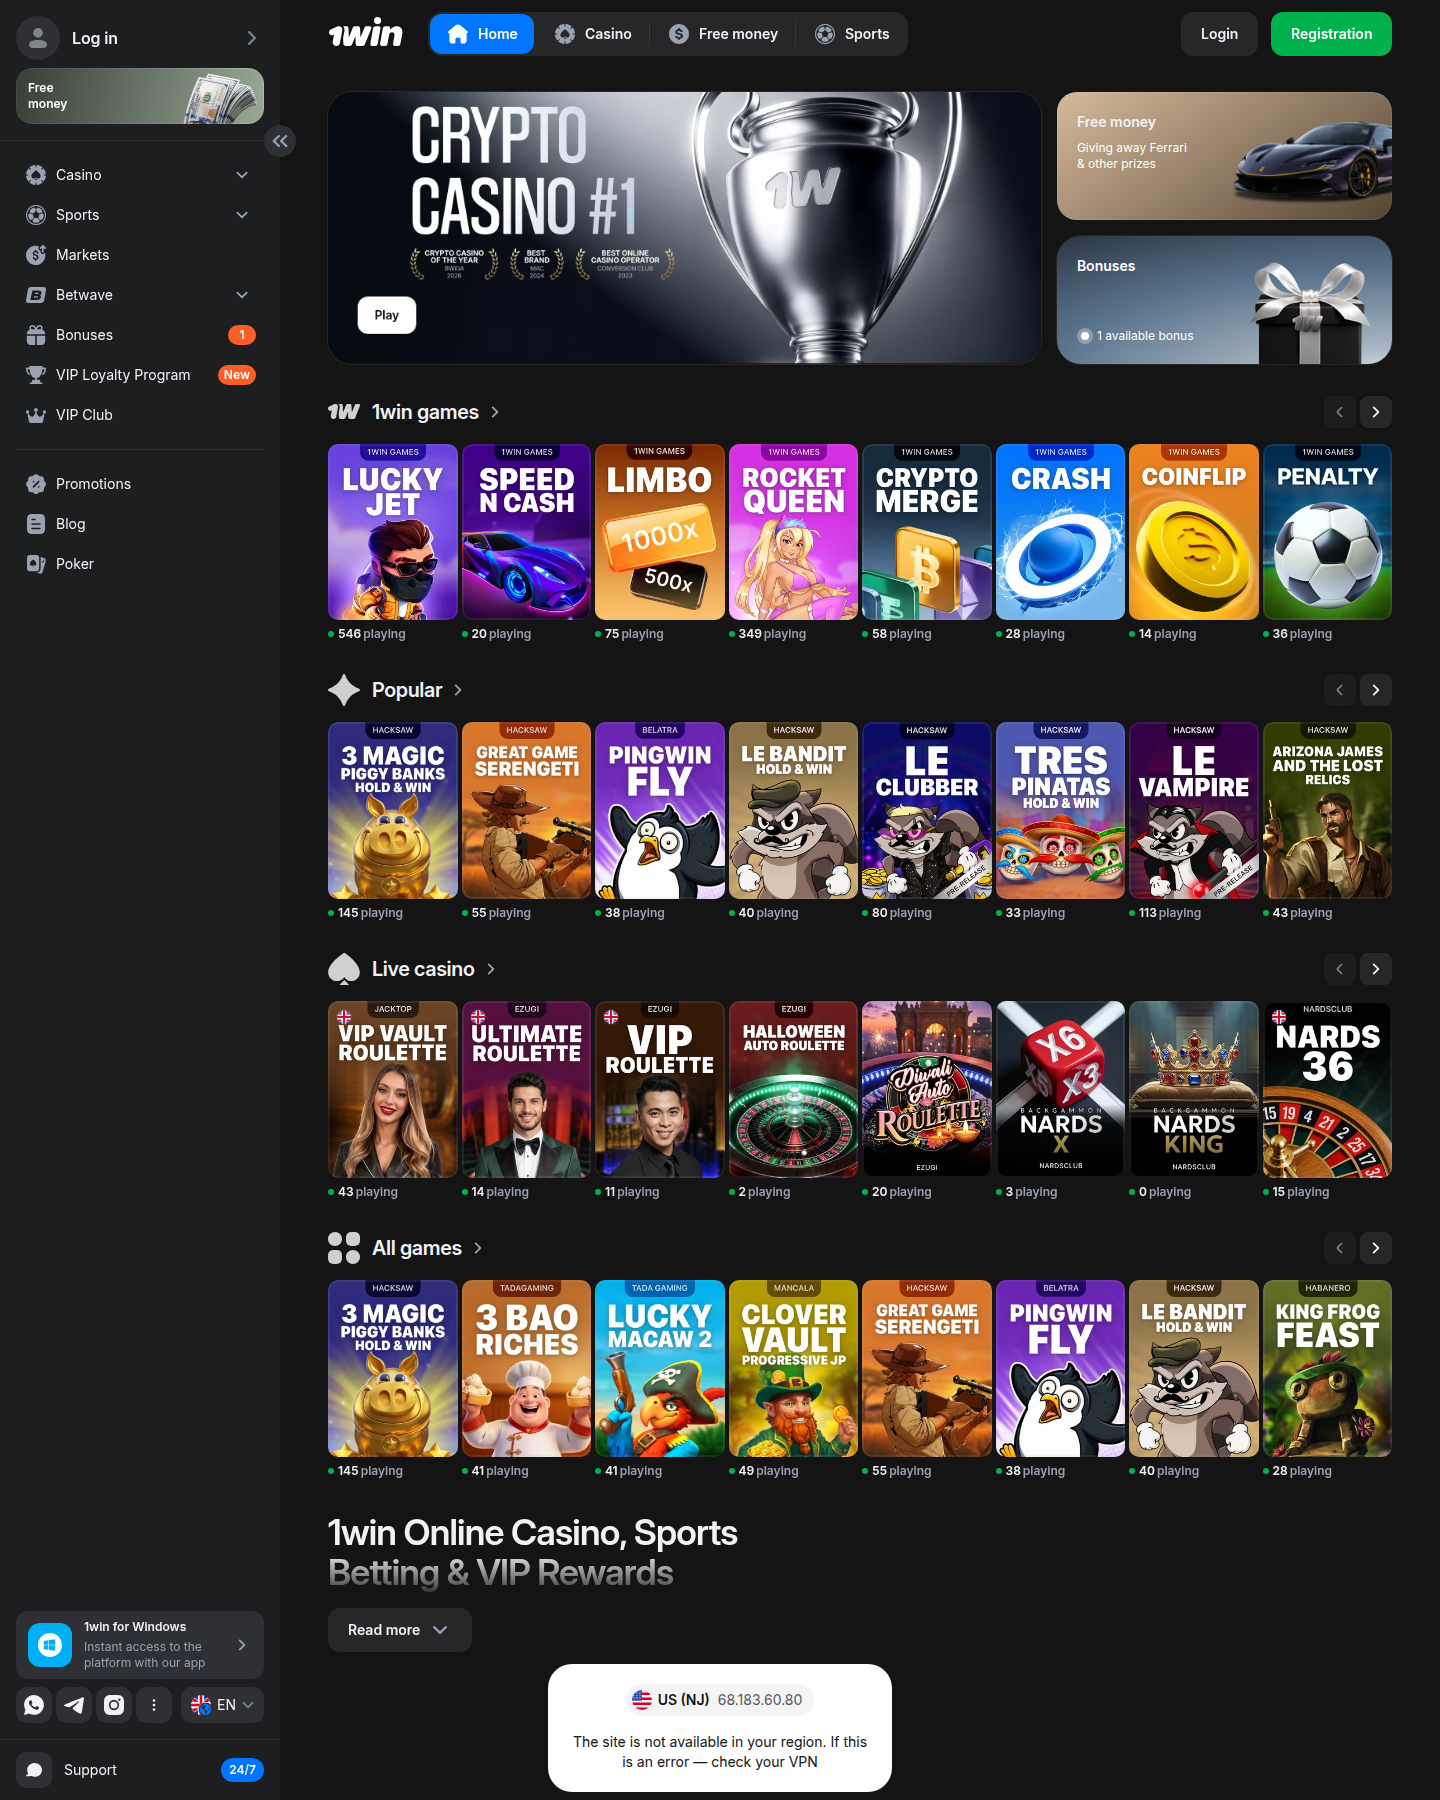
Task: Expand the Betwave sidebar section
Action: 242,295
